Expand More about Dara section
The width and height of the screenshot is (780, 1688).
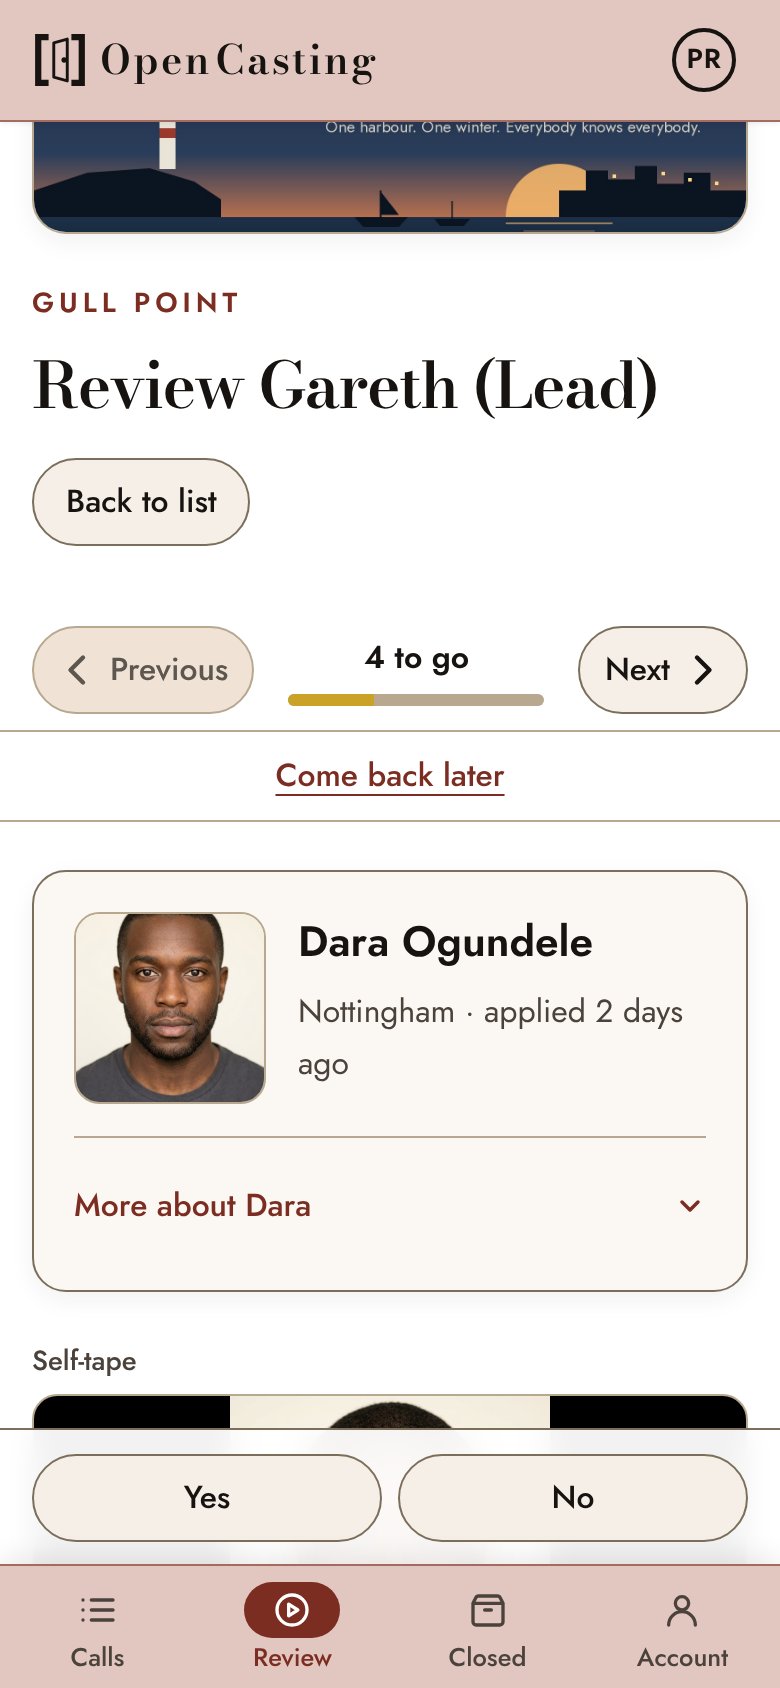pos(390,1206)
